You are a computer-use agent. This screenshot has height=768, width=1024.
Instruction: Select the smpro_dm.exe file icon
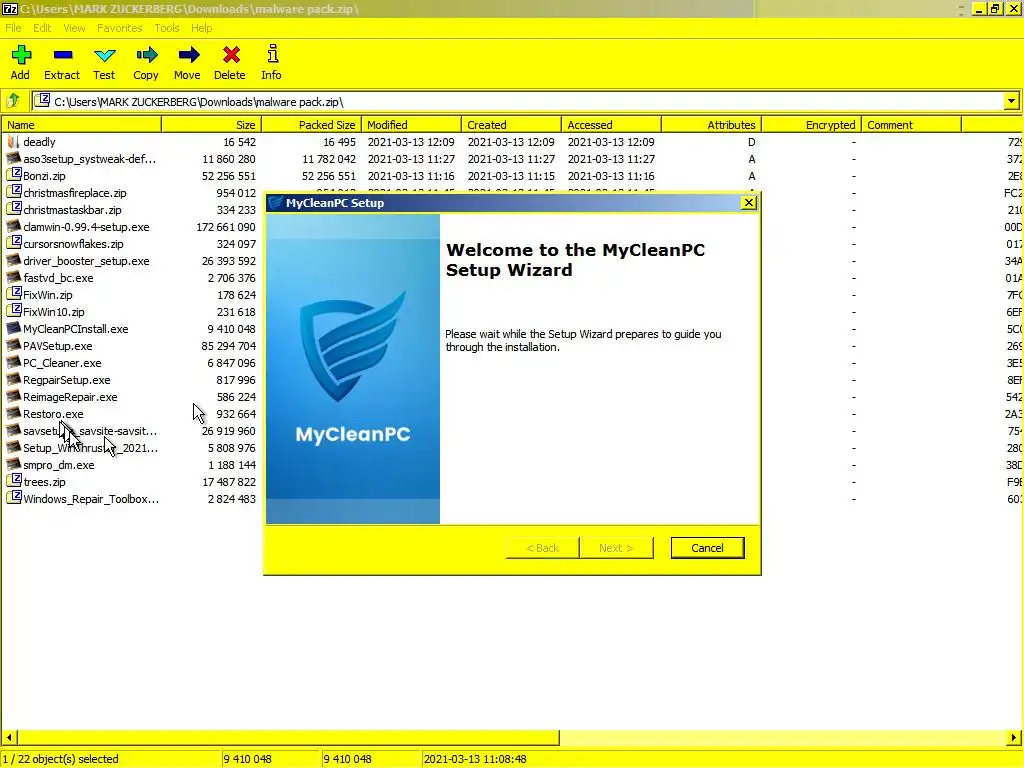pos(13,464)
